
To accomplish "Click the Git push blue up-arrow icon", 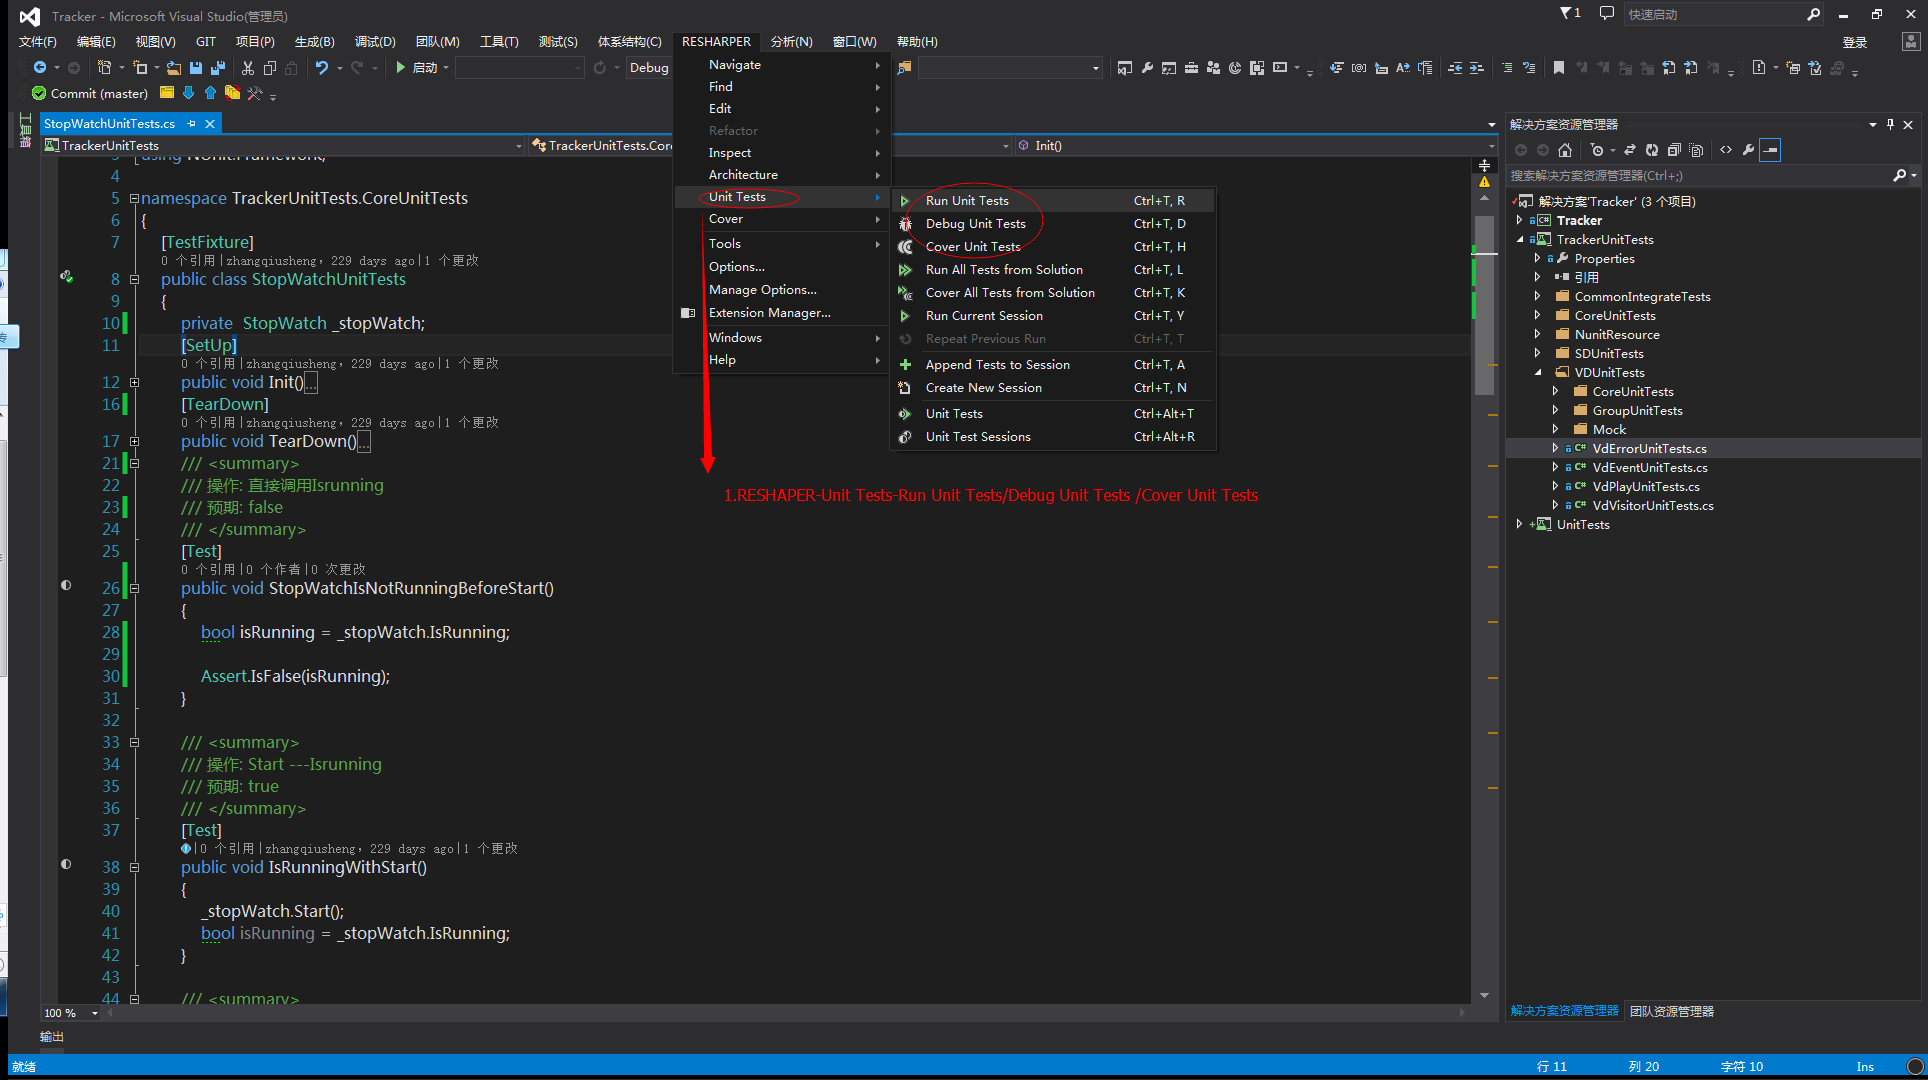I will click(210, 93).
